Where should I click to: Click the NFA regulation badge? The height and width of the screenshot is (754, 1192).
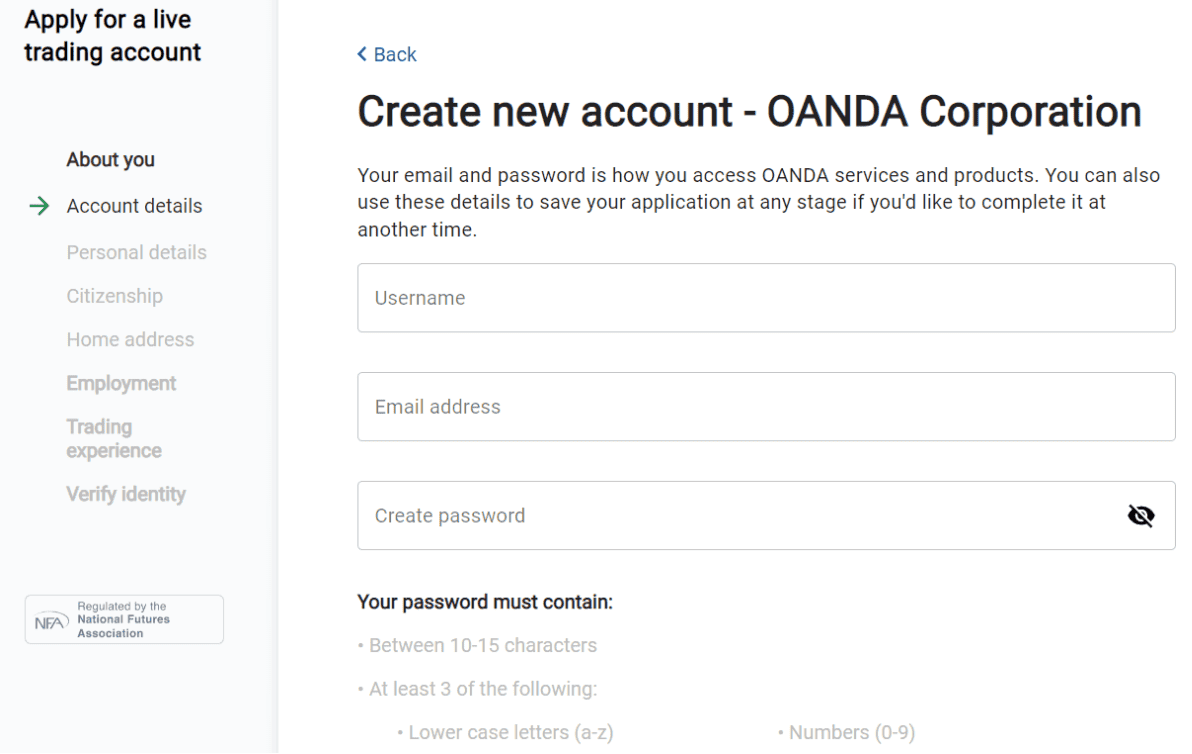[123, 618]
